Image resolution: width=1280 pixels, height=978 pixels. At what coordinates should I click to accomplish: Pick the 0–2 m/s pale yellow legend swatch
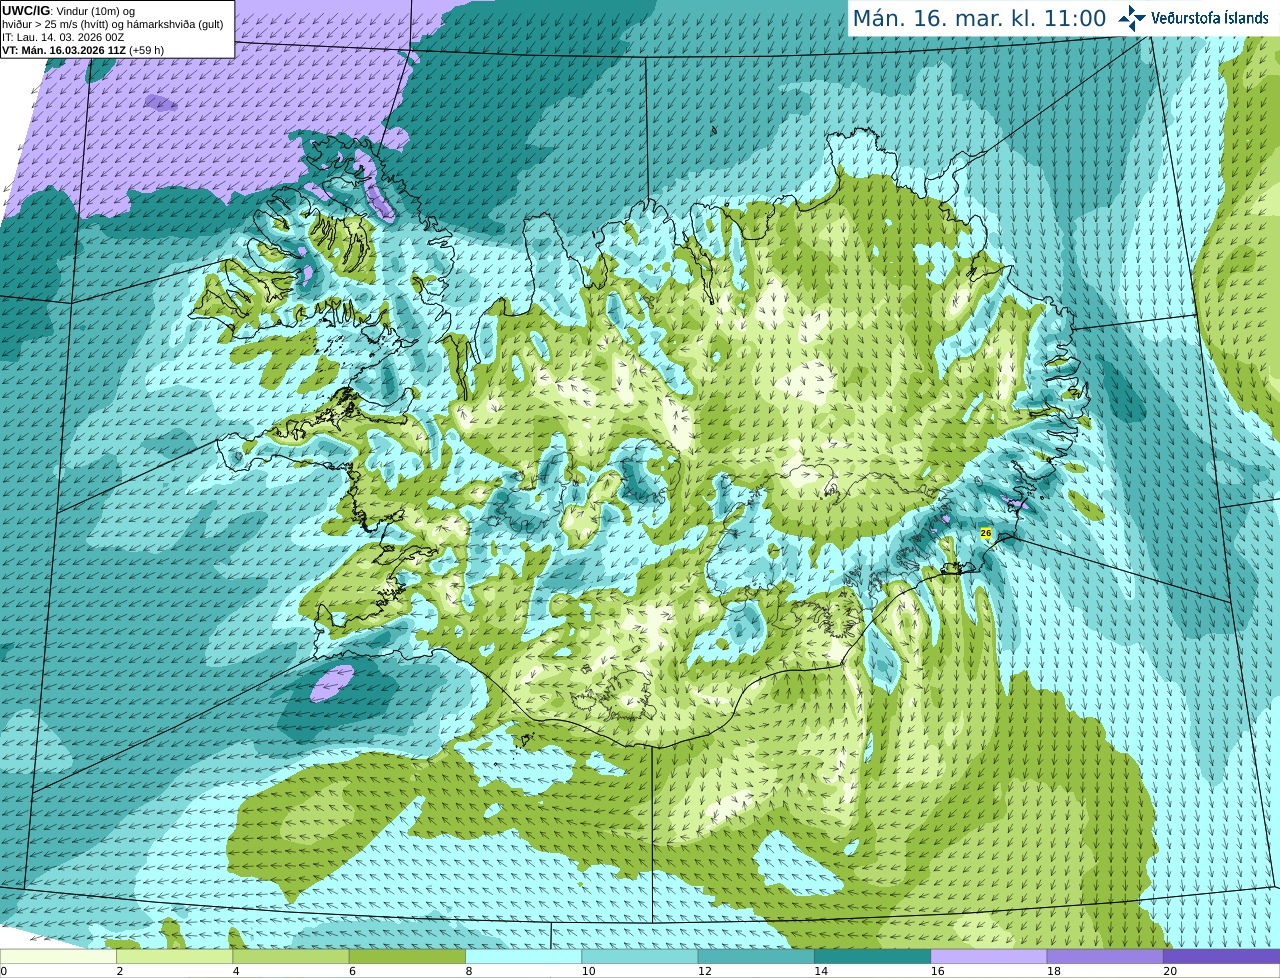coord(58,956)
